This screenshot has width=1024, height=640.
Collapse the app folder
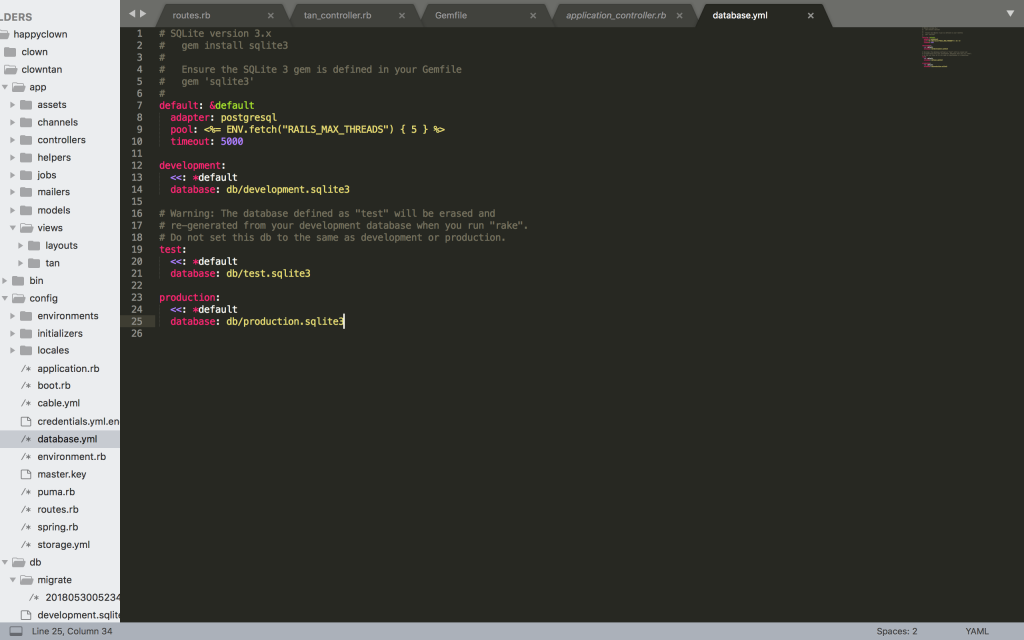[5, 87]
